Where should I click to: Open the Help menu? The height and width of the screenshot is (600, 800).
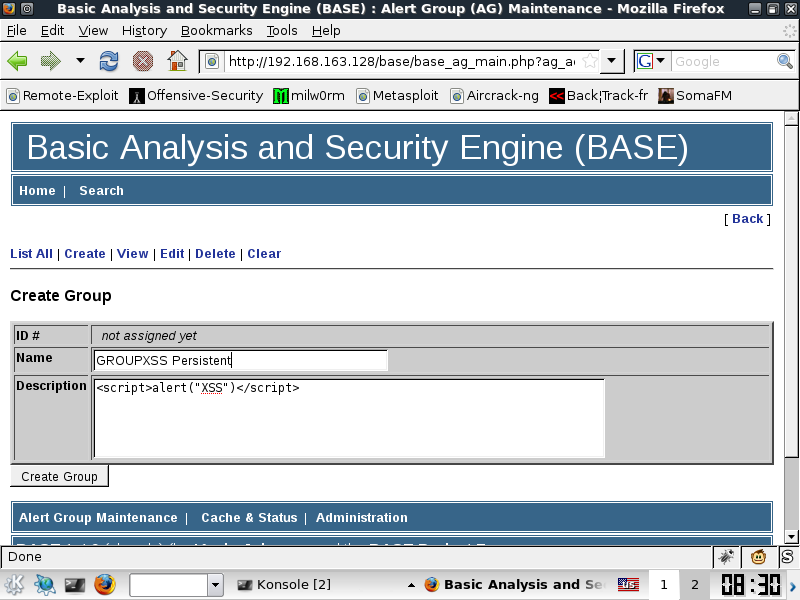pos(326,31)
